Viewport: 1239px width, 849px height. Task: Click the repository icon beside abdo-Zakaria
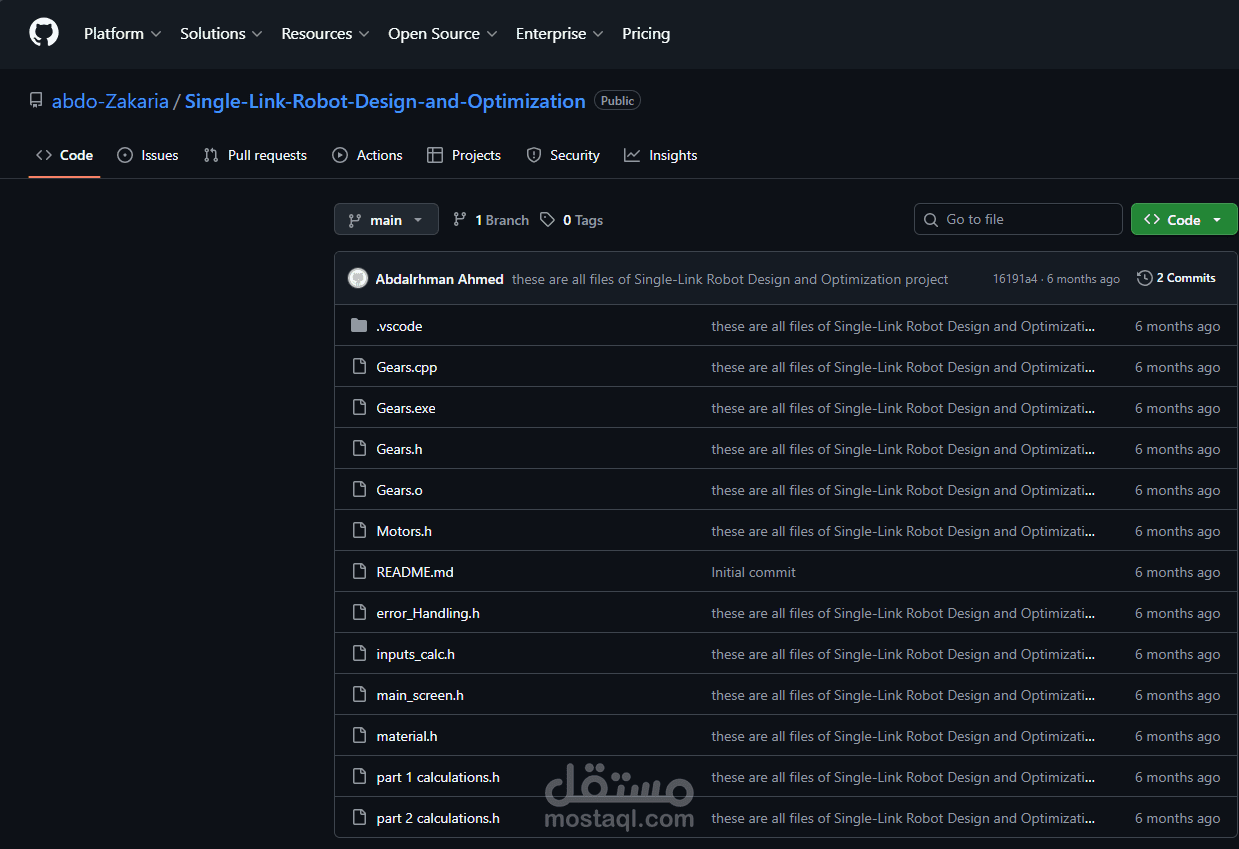point(36,101)
